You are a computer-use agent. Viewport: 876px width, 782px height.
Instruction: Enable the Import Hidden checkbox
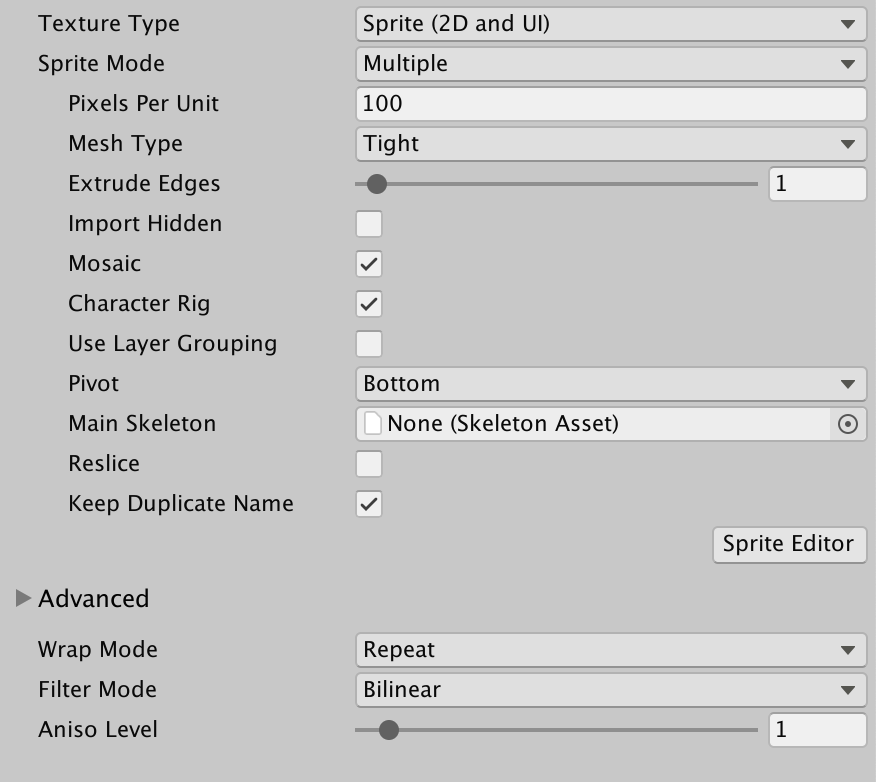[369, 224]
